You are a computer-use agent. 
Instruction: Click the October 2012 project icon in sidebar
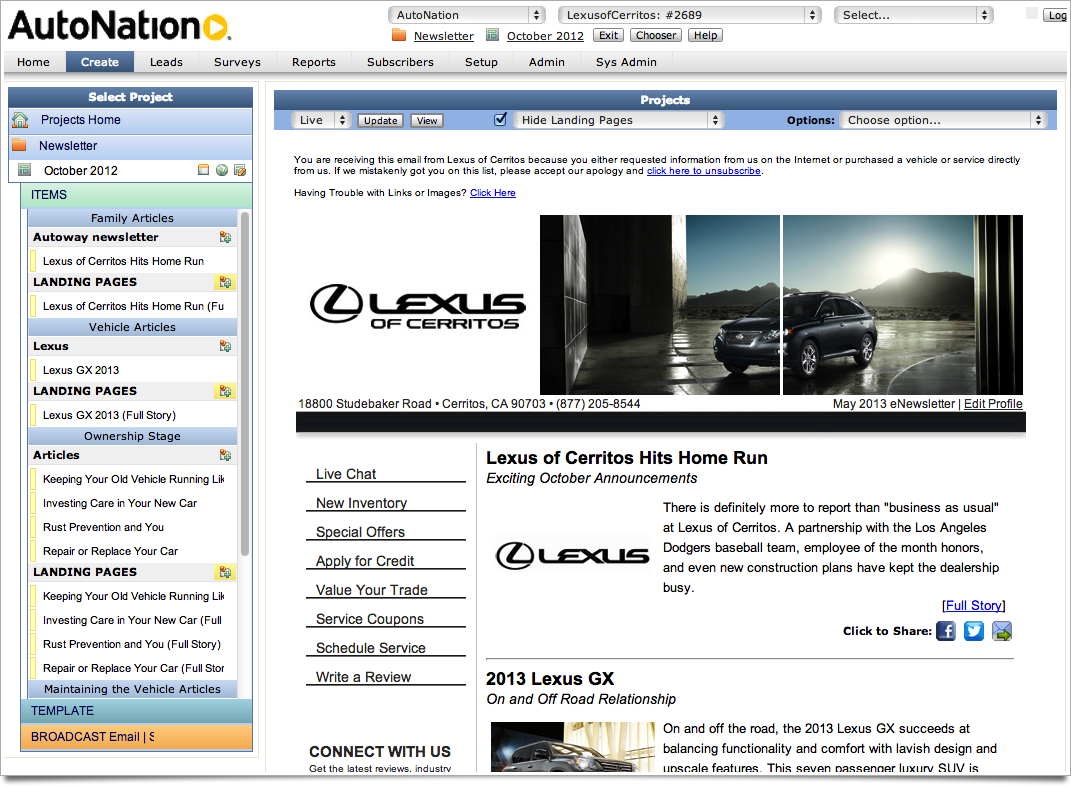coord(25,170)
